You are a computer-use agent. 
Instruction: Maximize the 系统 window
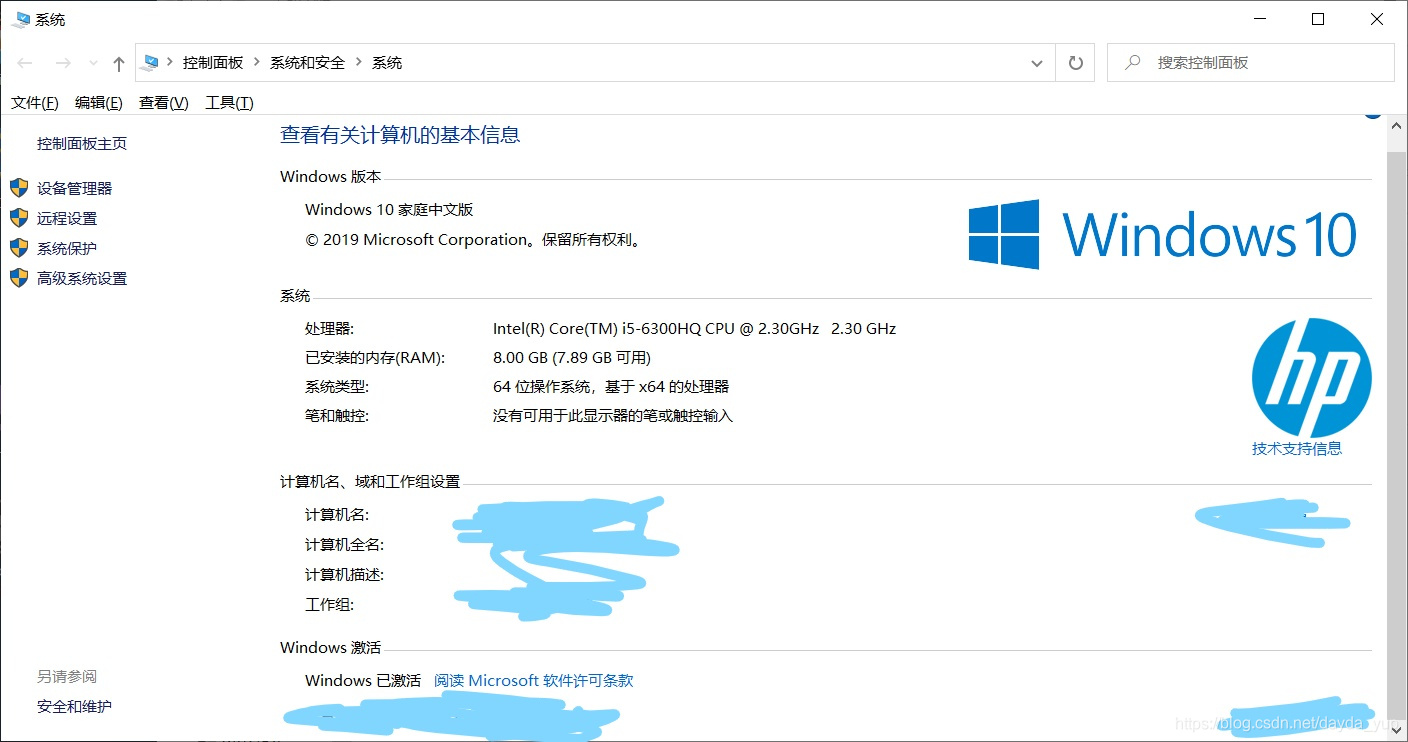click(x=1318, y=19)
